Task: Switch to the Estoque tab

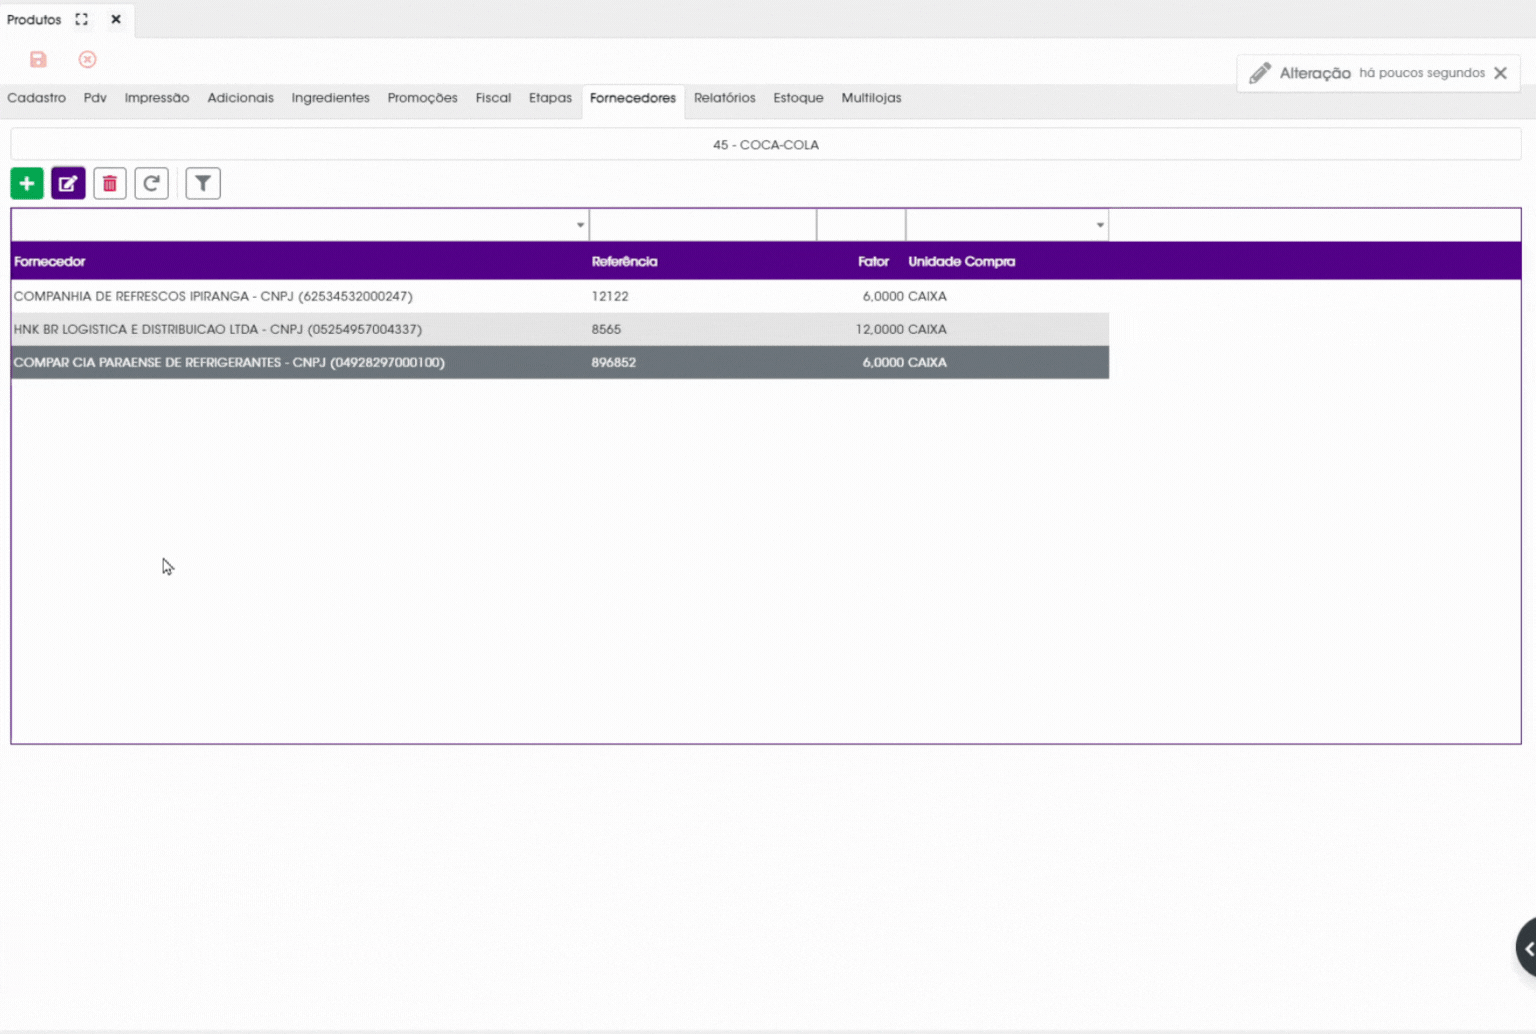Action: (x=799, y=98)
